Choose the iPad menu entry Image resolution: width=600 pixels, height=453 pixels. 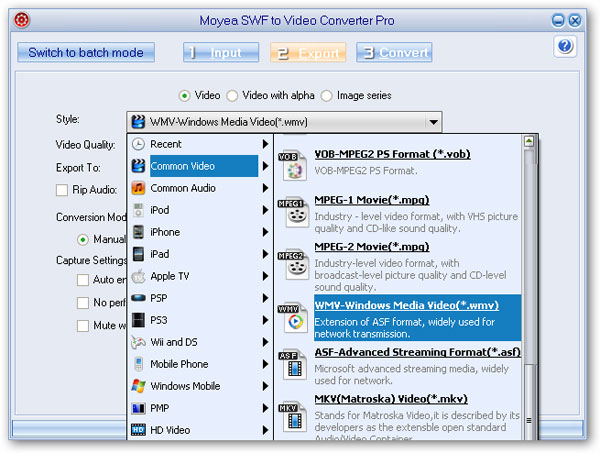200,254
